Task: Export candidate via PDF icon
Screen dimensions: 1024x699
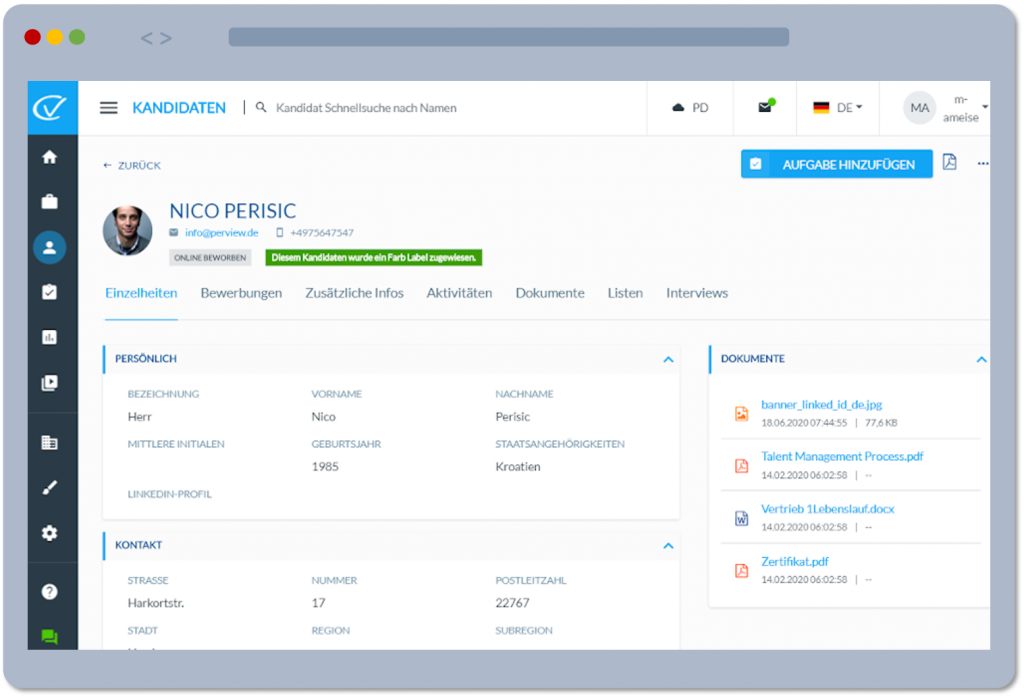Action: [x=949, y=163]
